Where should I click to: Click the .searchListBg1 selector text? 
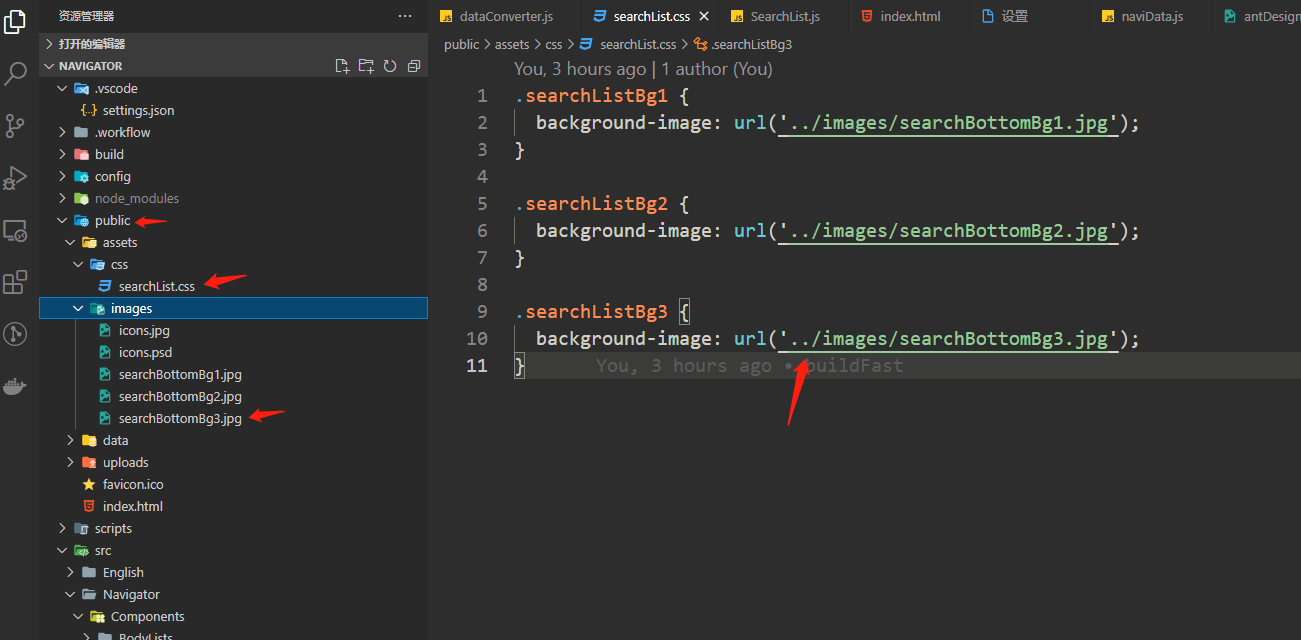click(x=591, y=96)
